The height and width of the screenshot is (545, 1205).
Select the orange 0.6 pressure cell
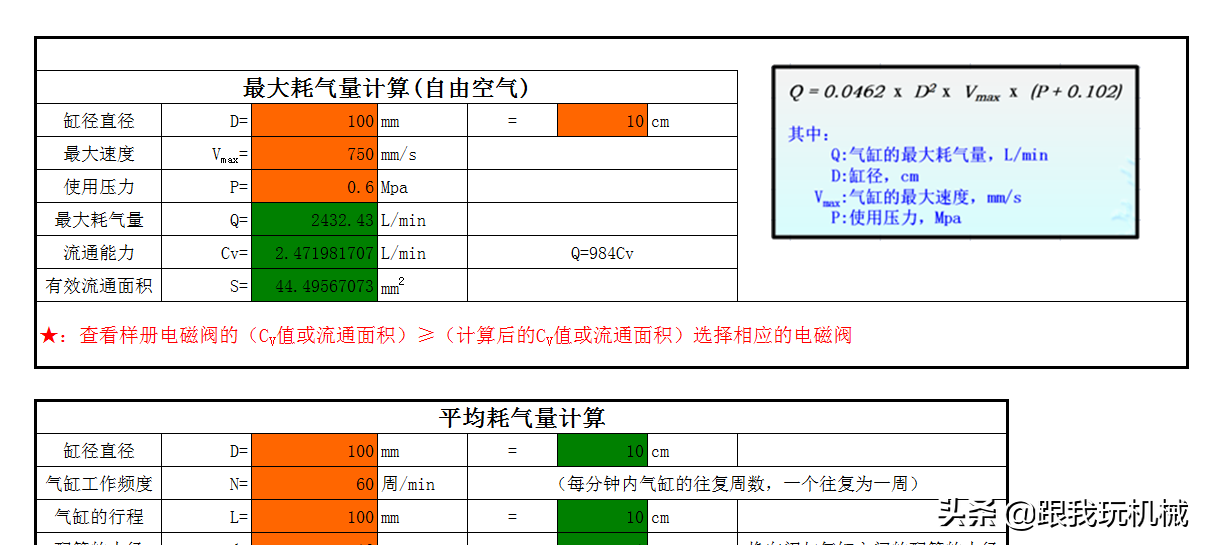(x=314, y=187)
